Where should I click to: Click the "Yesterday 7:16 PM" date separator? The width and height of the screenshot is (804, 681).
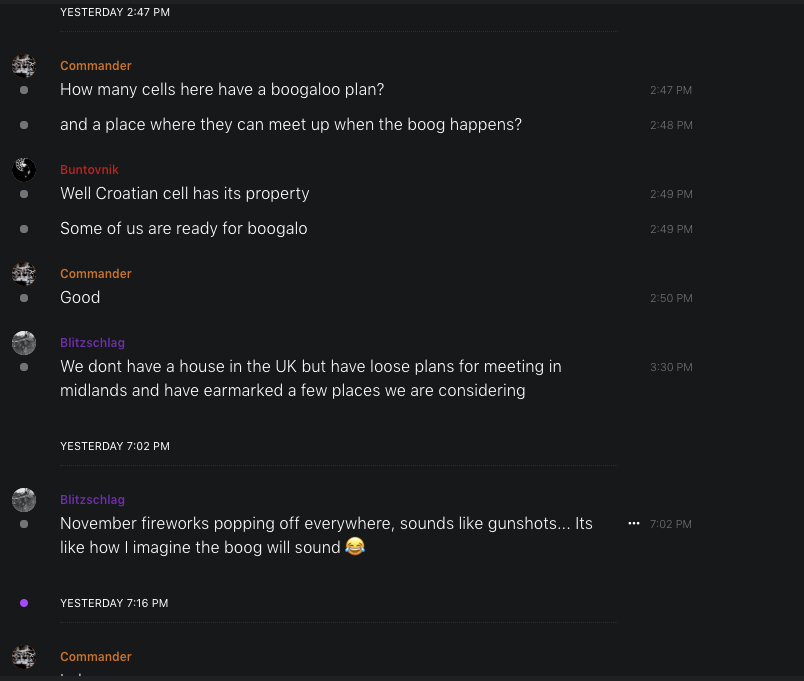click(114, 603)
